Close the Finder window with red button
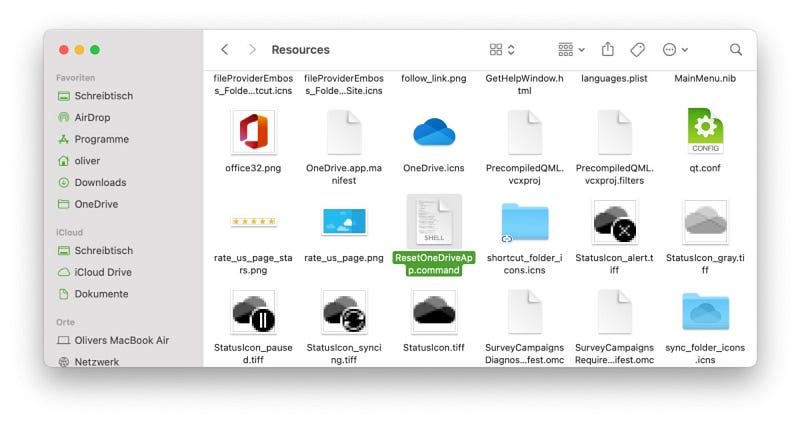 point(64,49)
